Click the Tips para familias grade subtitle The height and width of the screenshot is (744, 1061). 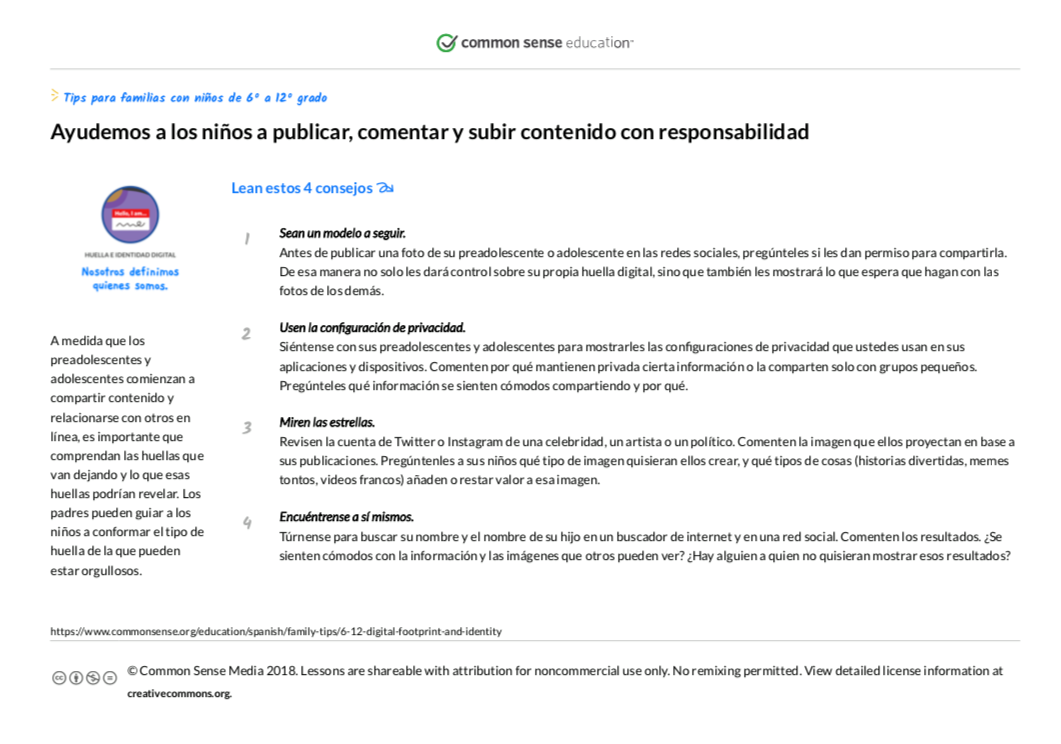pyautogui.click(x=195, y=97)
